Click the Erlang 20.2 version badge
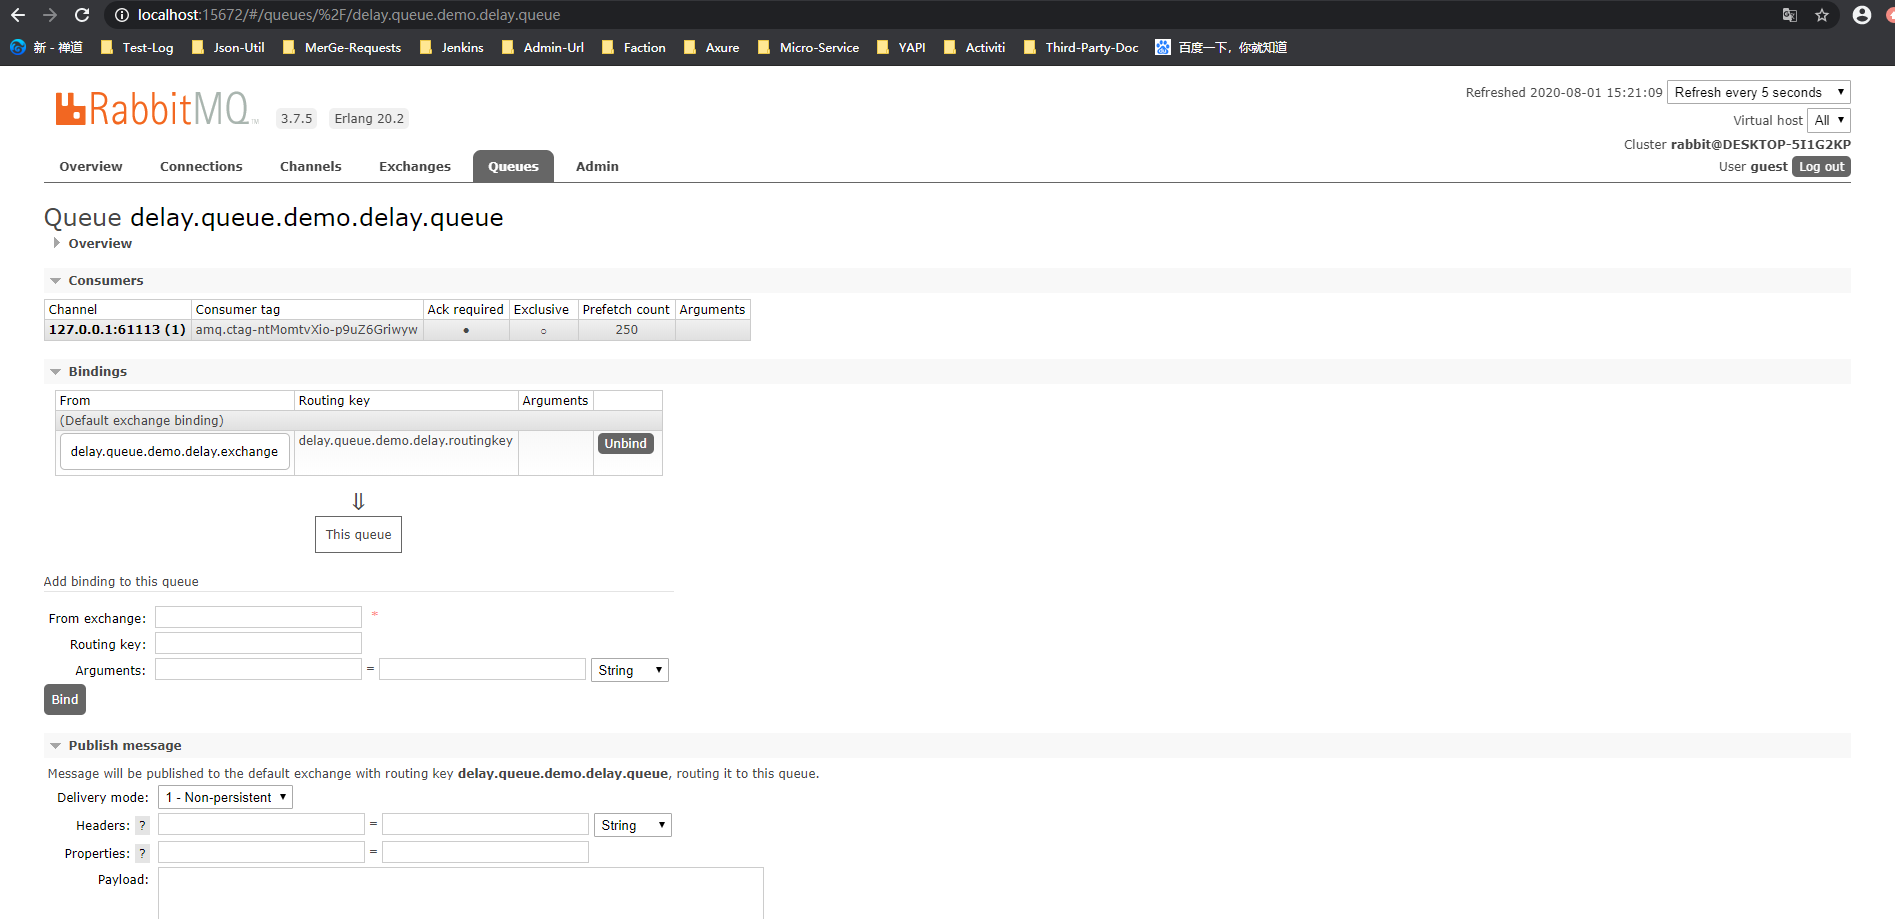Image resolution: width=1895 pixels, height=919 pixels. click(x=369, y=118)
